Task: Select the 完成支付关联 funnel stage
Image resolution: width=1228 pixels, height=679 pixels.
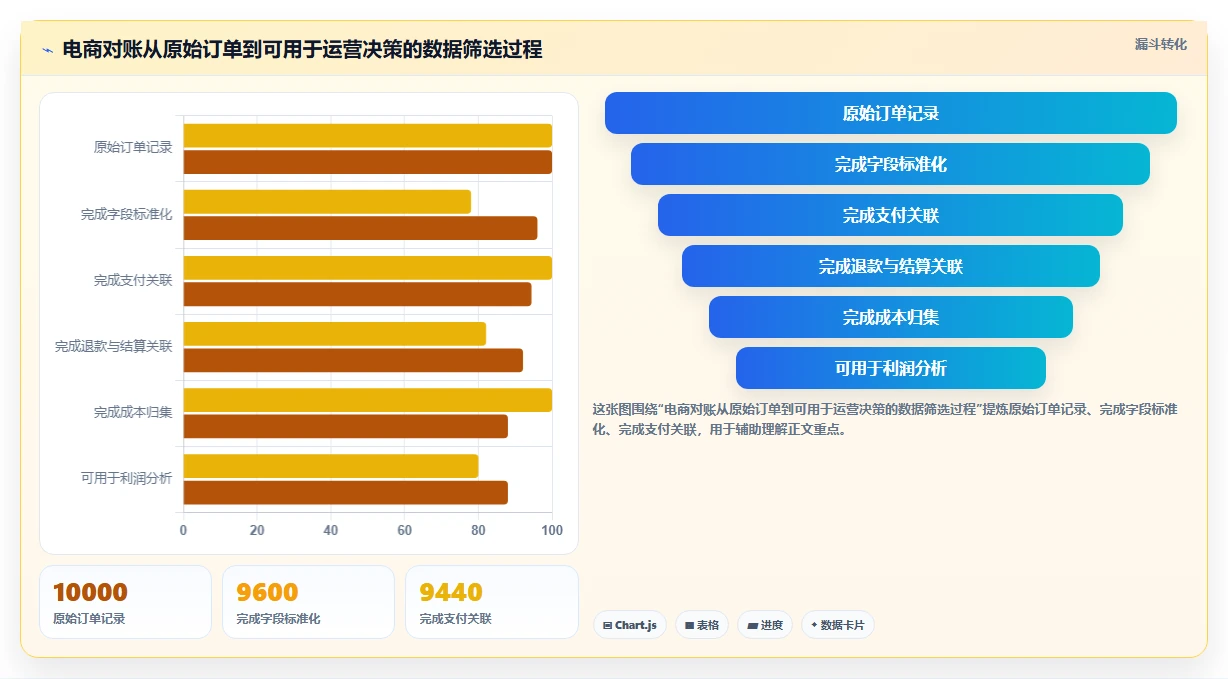Action: pyautogui.click(x=891, y=215)
